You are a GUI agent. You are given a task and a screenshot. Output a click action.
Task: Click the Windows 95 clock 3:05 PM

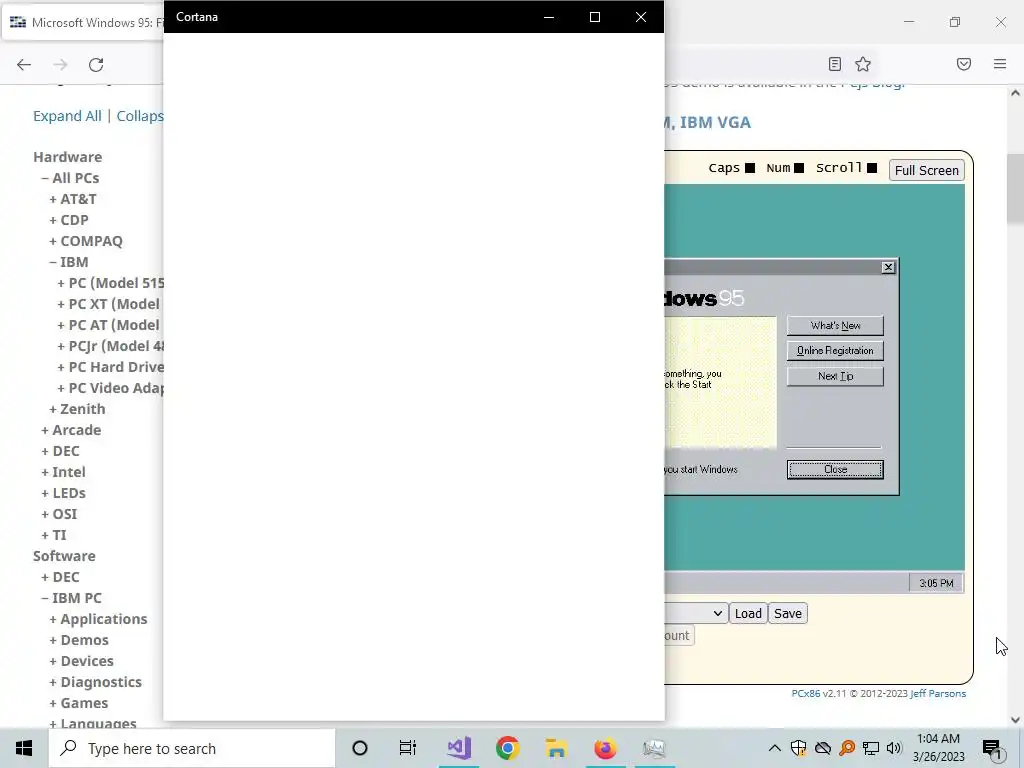click(936, 583)
